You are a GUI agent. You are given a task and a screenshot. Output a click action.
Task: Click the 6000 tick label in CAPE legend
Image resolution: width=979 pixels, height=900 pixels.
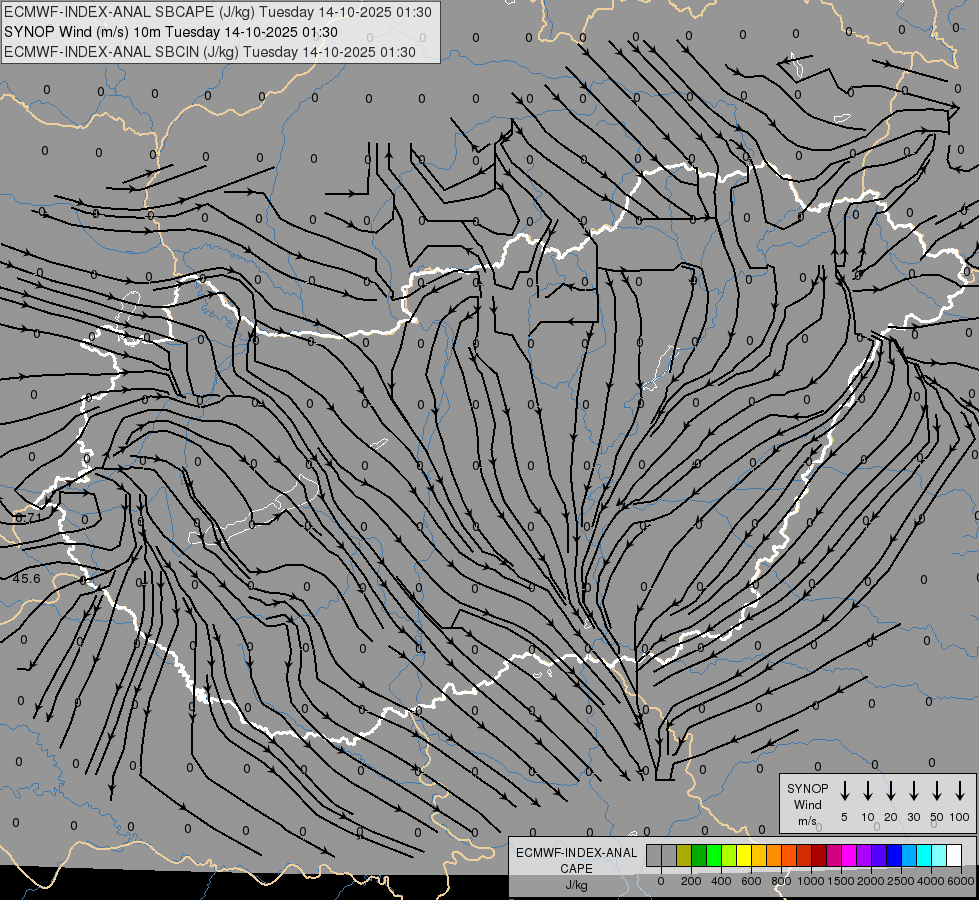point(961,881)
